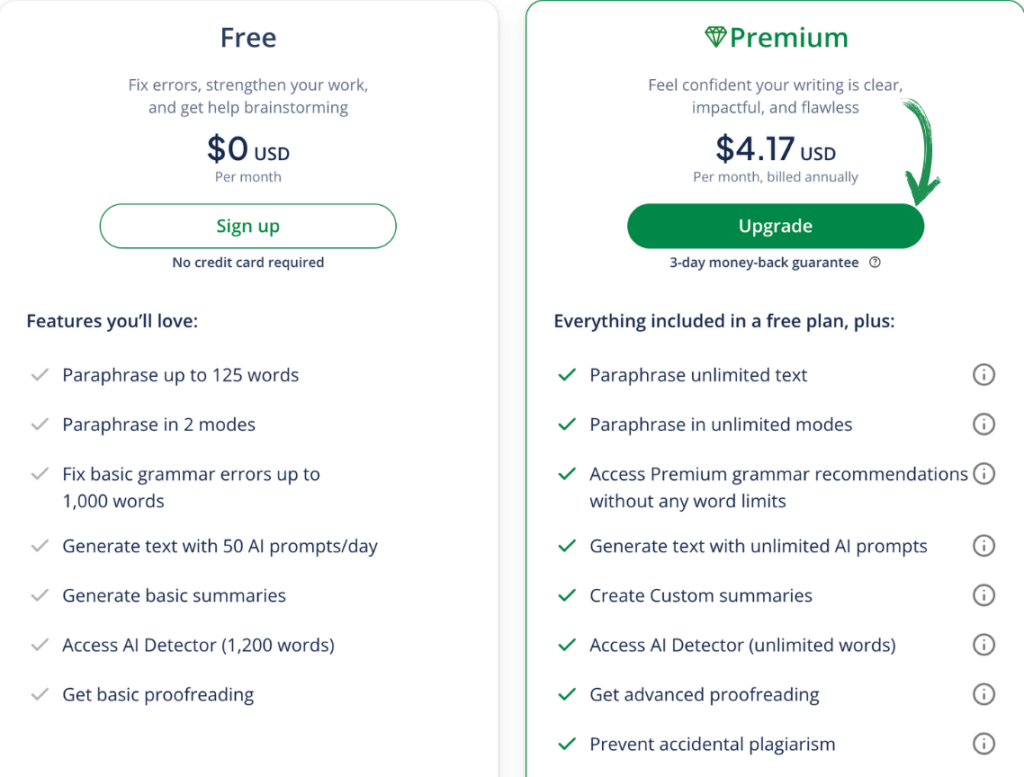Screen dimensions: 1024x777
Task: Click the checkmark beside Paraphrase up to 125 words
Action: (40, 375)
